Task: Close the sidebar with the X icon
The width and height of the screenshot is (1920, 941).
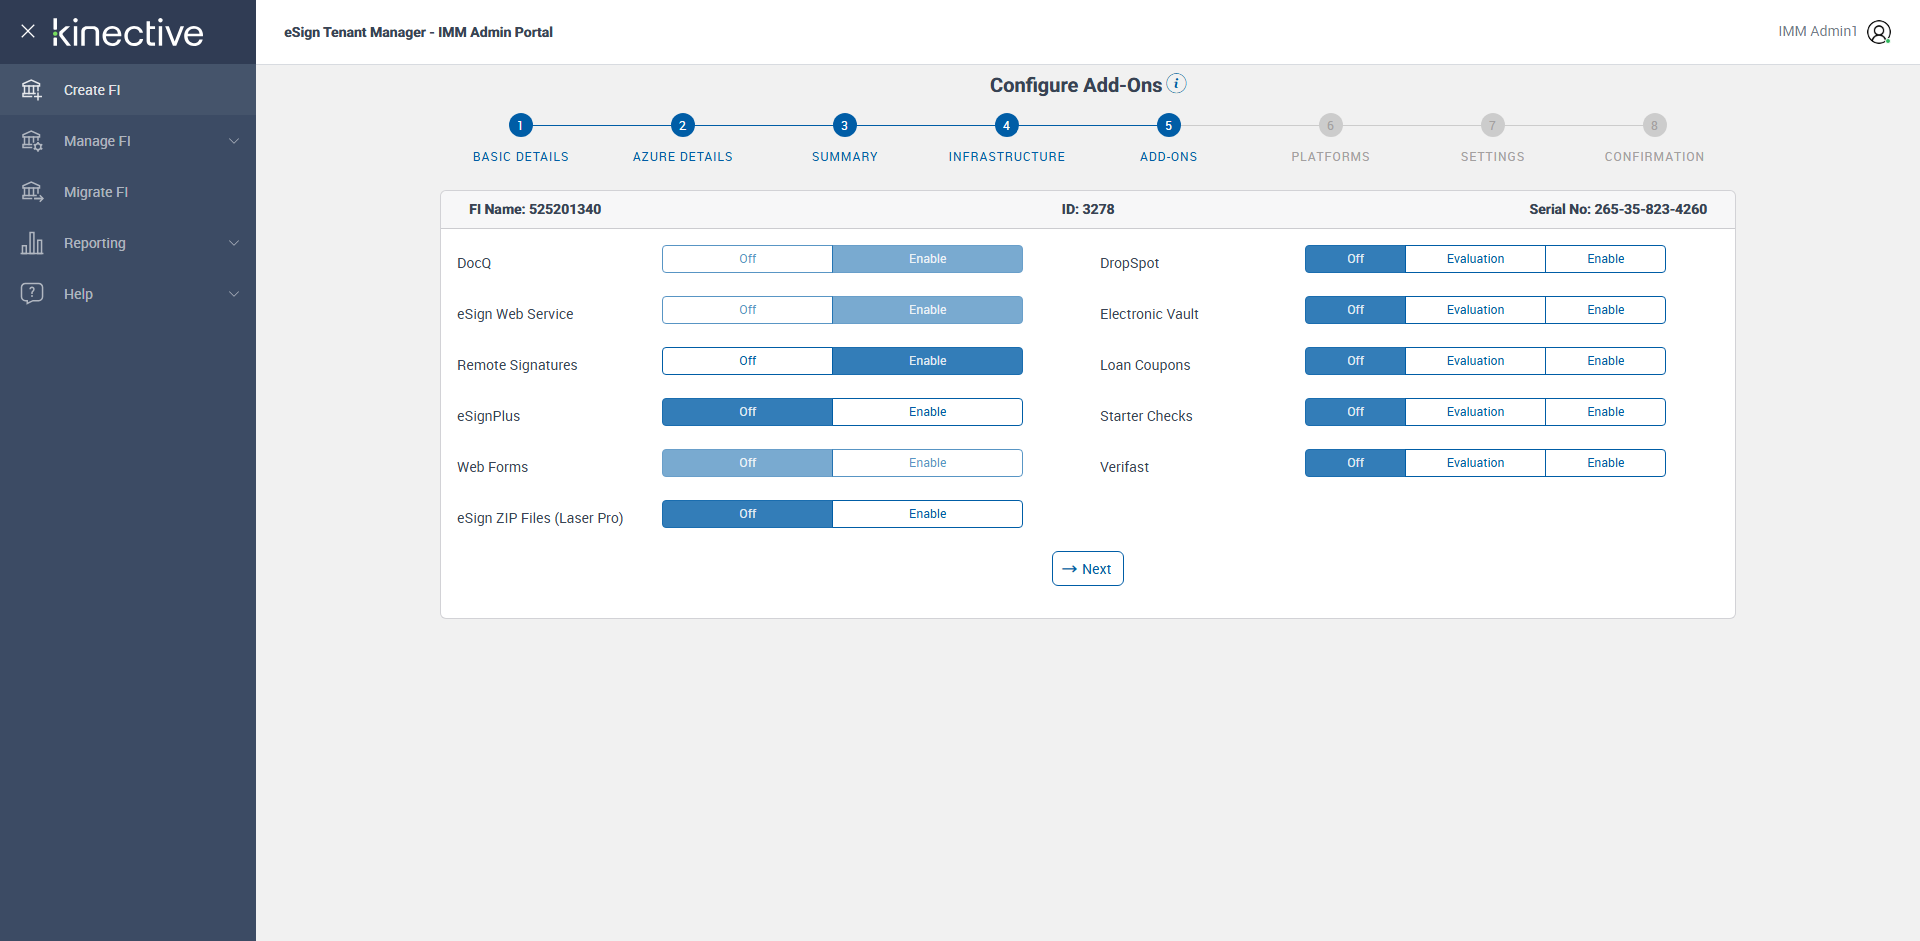Action: coord(28,31)
